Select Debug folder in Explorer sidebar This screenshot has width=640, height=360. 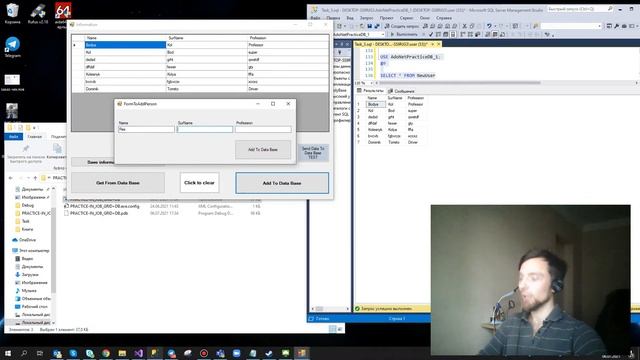coord(28,205)
